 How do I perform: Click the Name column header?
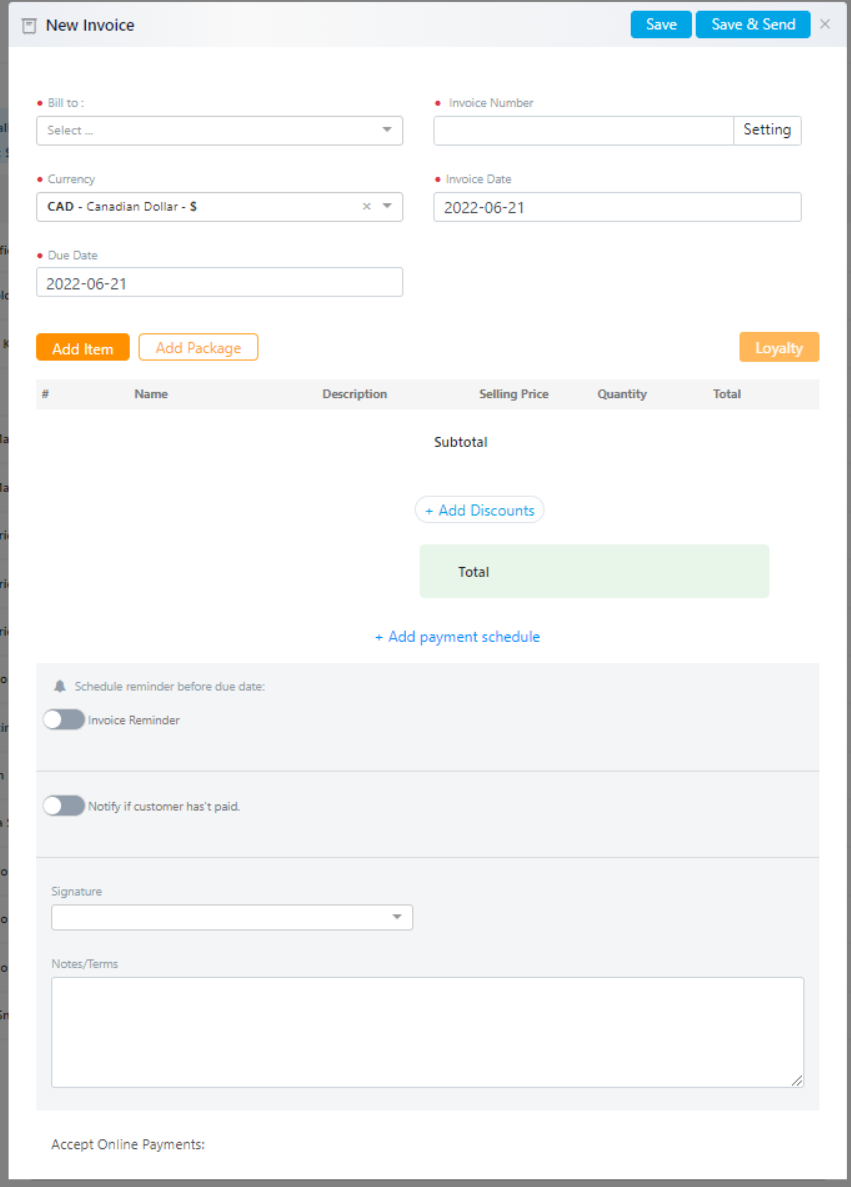[x=151, y=394]
